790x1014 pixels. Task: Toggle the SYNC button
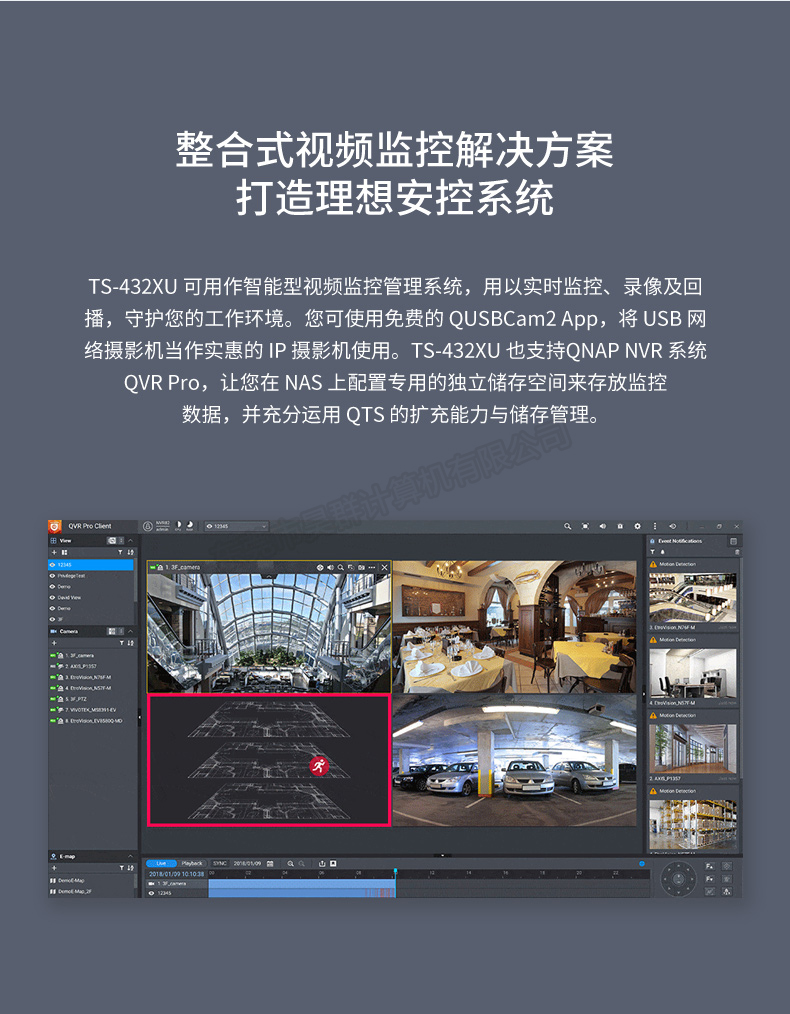tap(220, 863)
